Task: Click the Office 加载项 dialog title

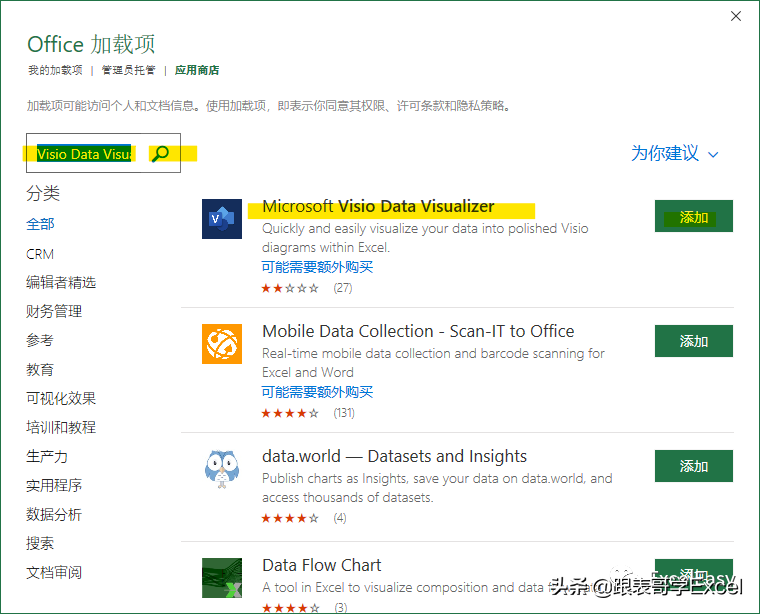Action: click(91, 45)
